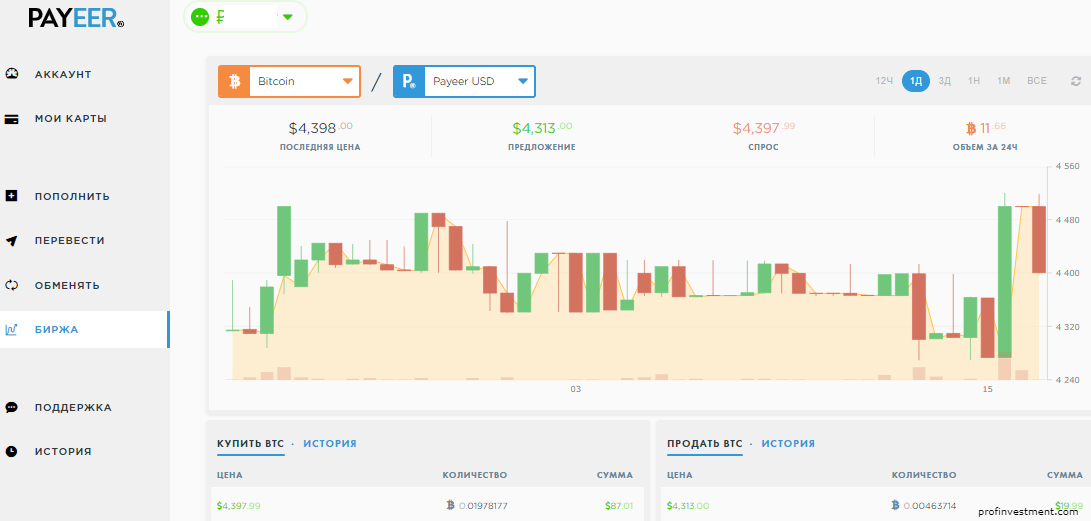The height and width of the screenshot is (521, 1091).
Task: Click the Bitcoin icon in sell order row
Action: point(896,505)
